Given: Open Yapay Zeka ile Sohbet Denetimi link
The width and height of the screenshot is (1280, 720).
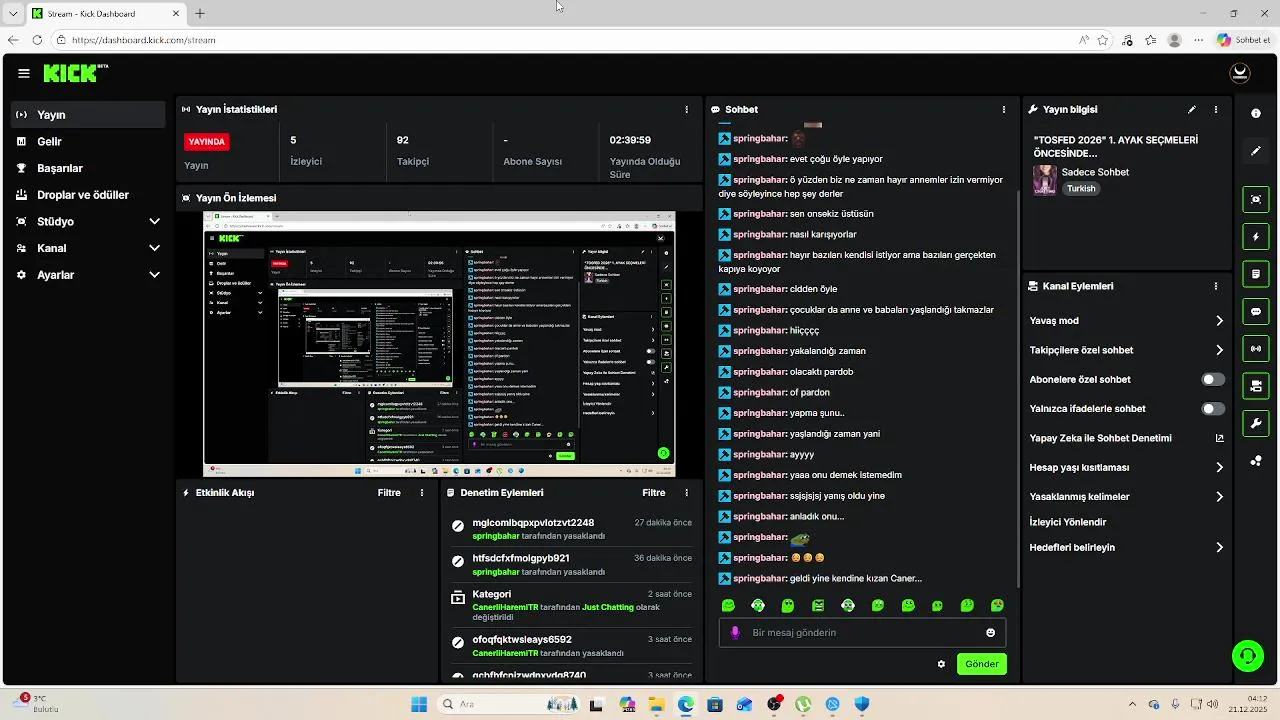Looking at the screenshot, I should click(1127, 438).
